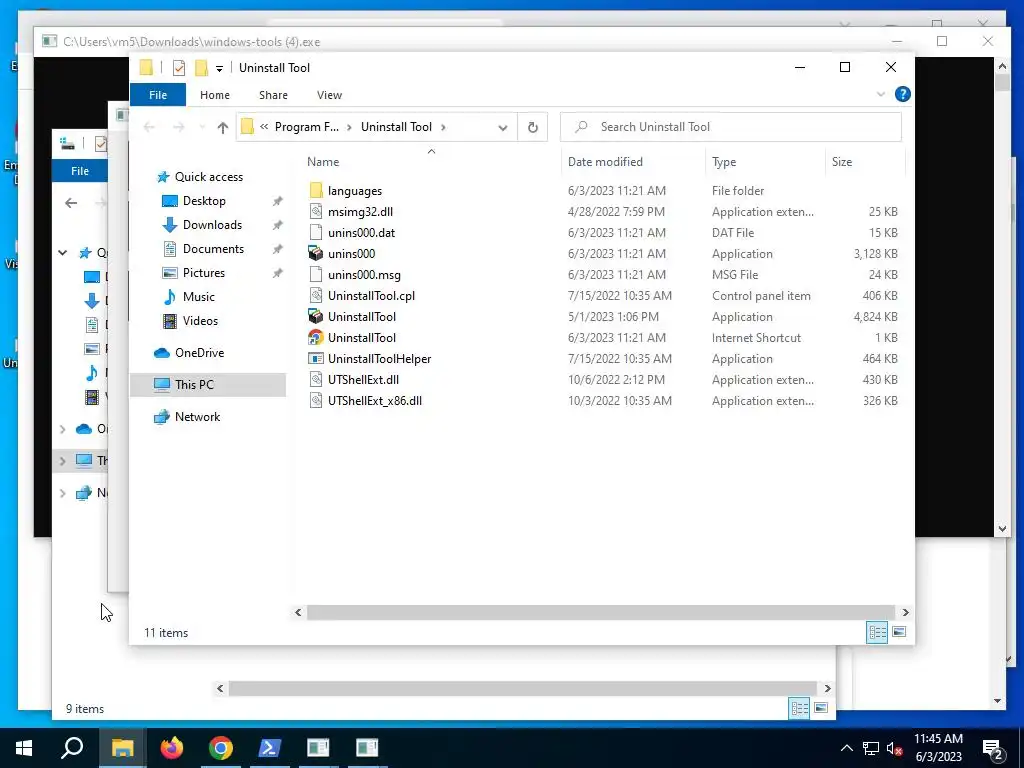The height and width of the screenshot is (768, 1024).
Task: Collapse Quick access in background Explorer window
Action: point(63,252)
